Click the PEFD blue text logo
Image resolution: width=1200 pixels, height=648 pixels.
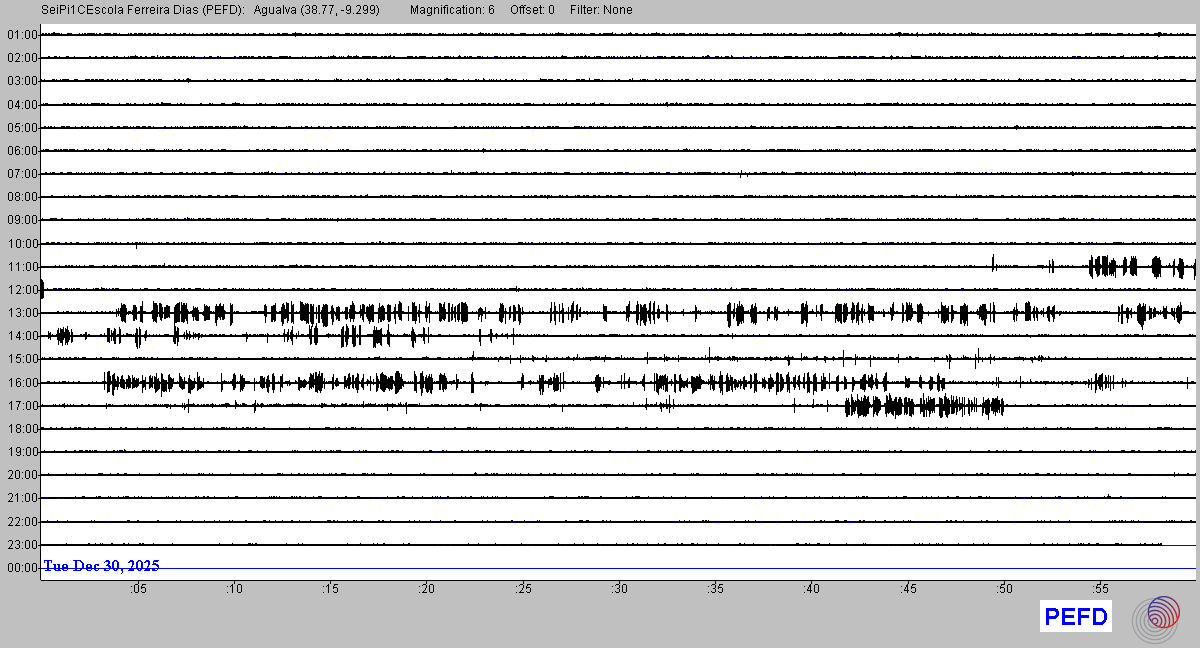(1075, 617)
